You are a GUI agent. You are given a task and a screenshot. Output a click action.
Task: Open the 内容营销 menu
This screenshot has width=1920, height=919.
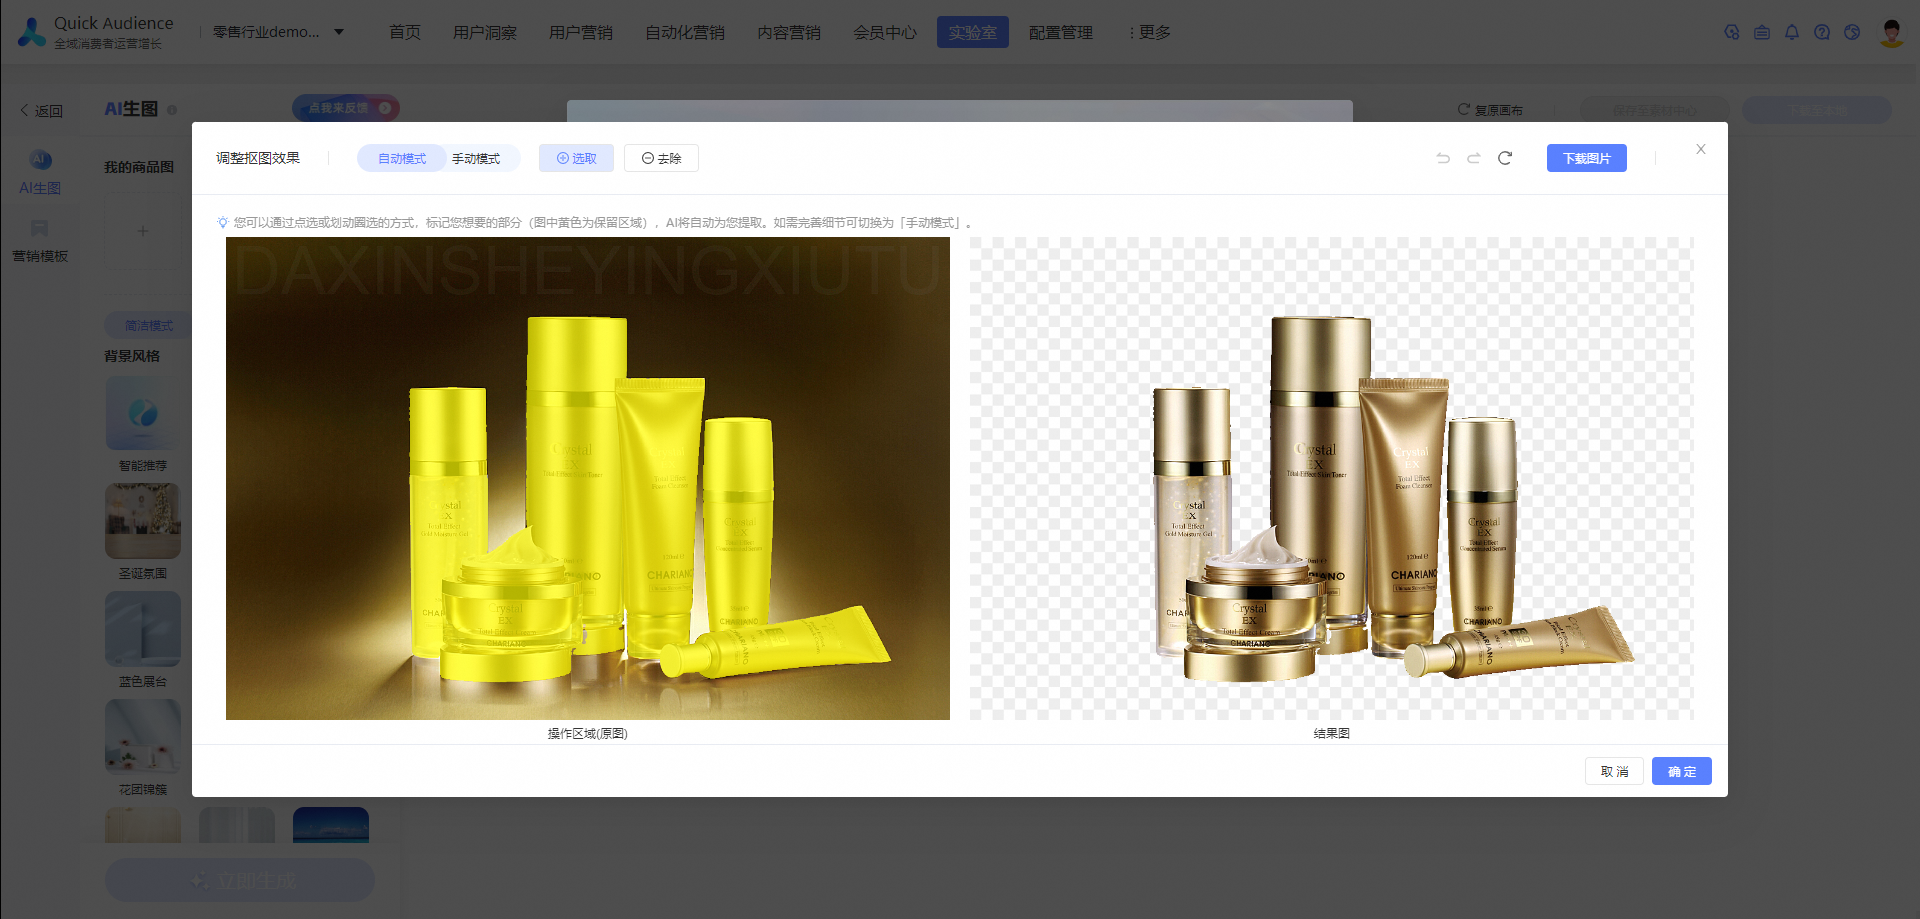[x=789, y=32]
